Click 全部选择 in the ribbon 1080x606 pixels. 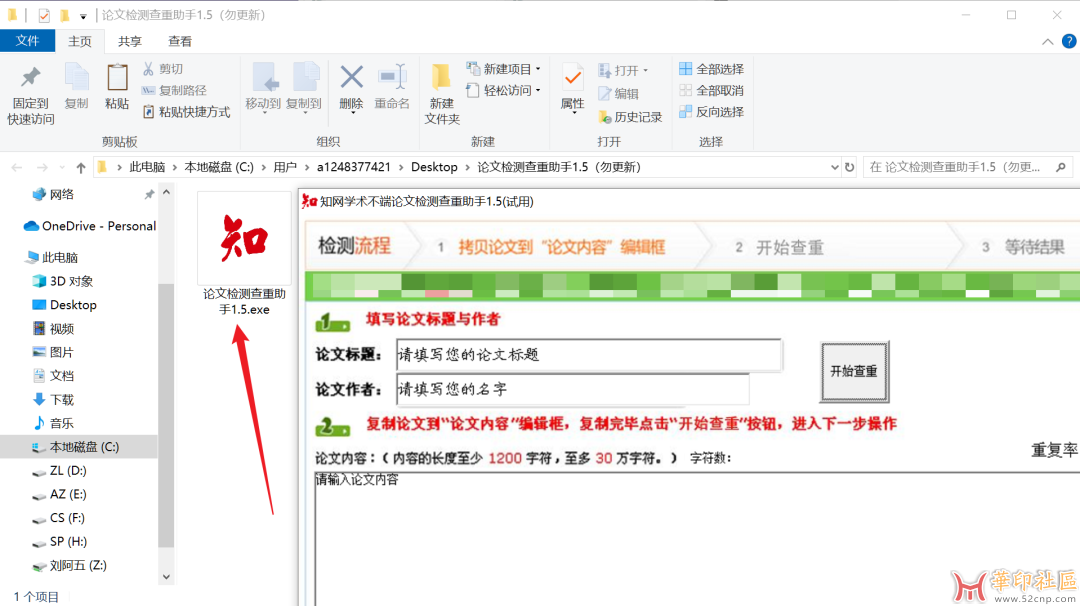[x=711, y=69]
